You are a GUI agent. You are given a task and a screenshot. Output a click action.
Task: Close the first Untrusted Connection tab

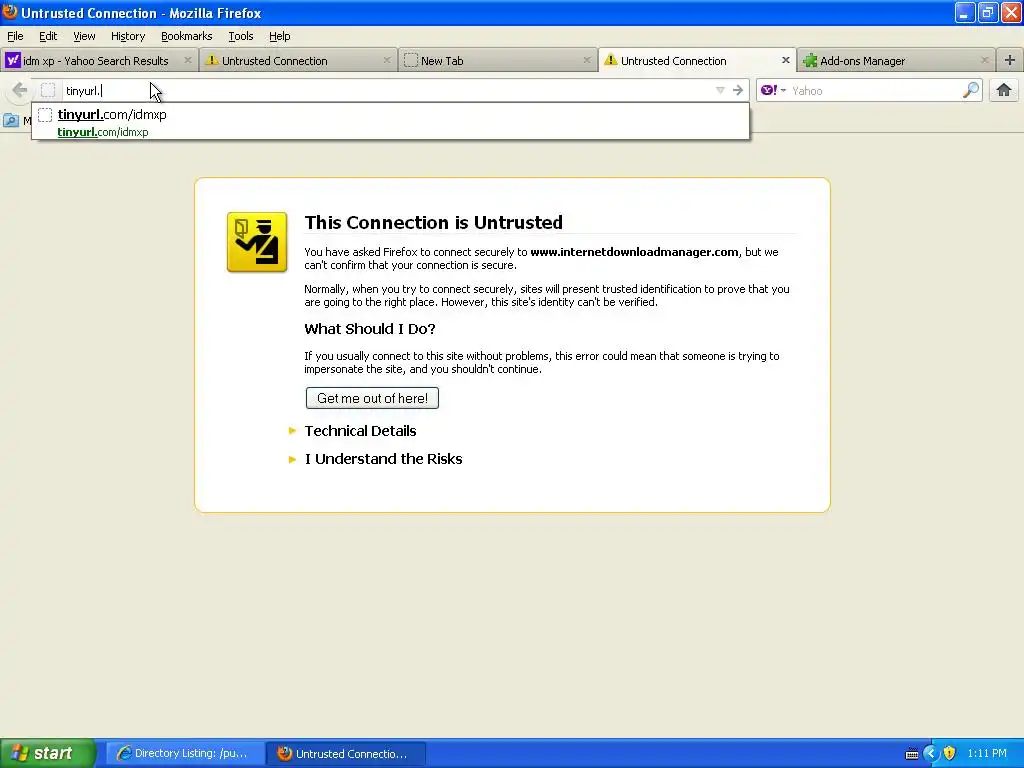[387, 60]
